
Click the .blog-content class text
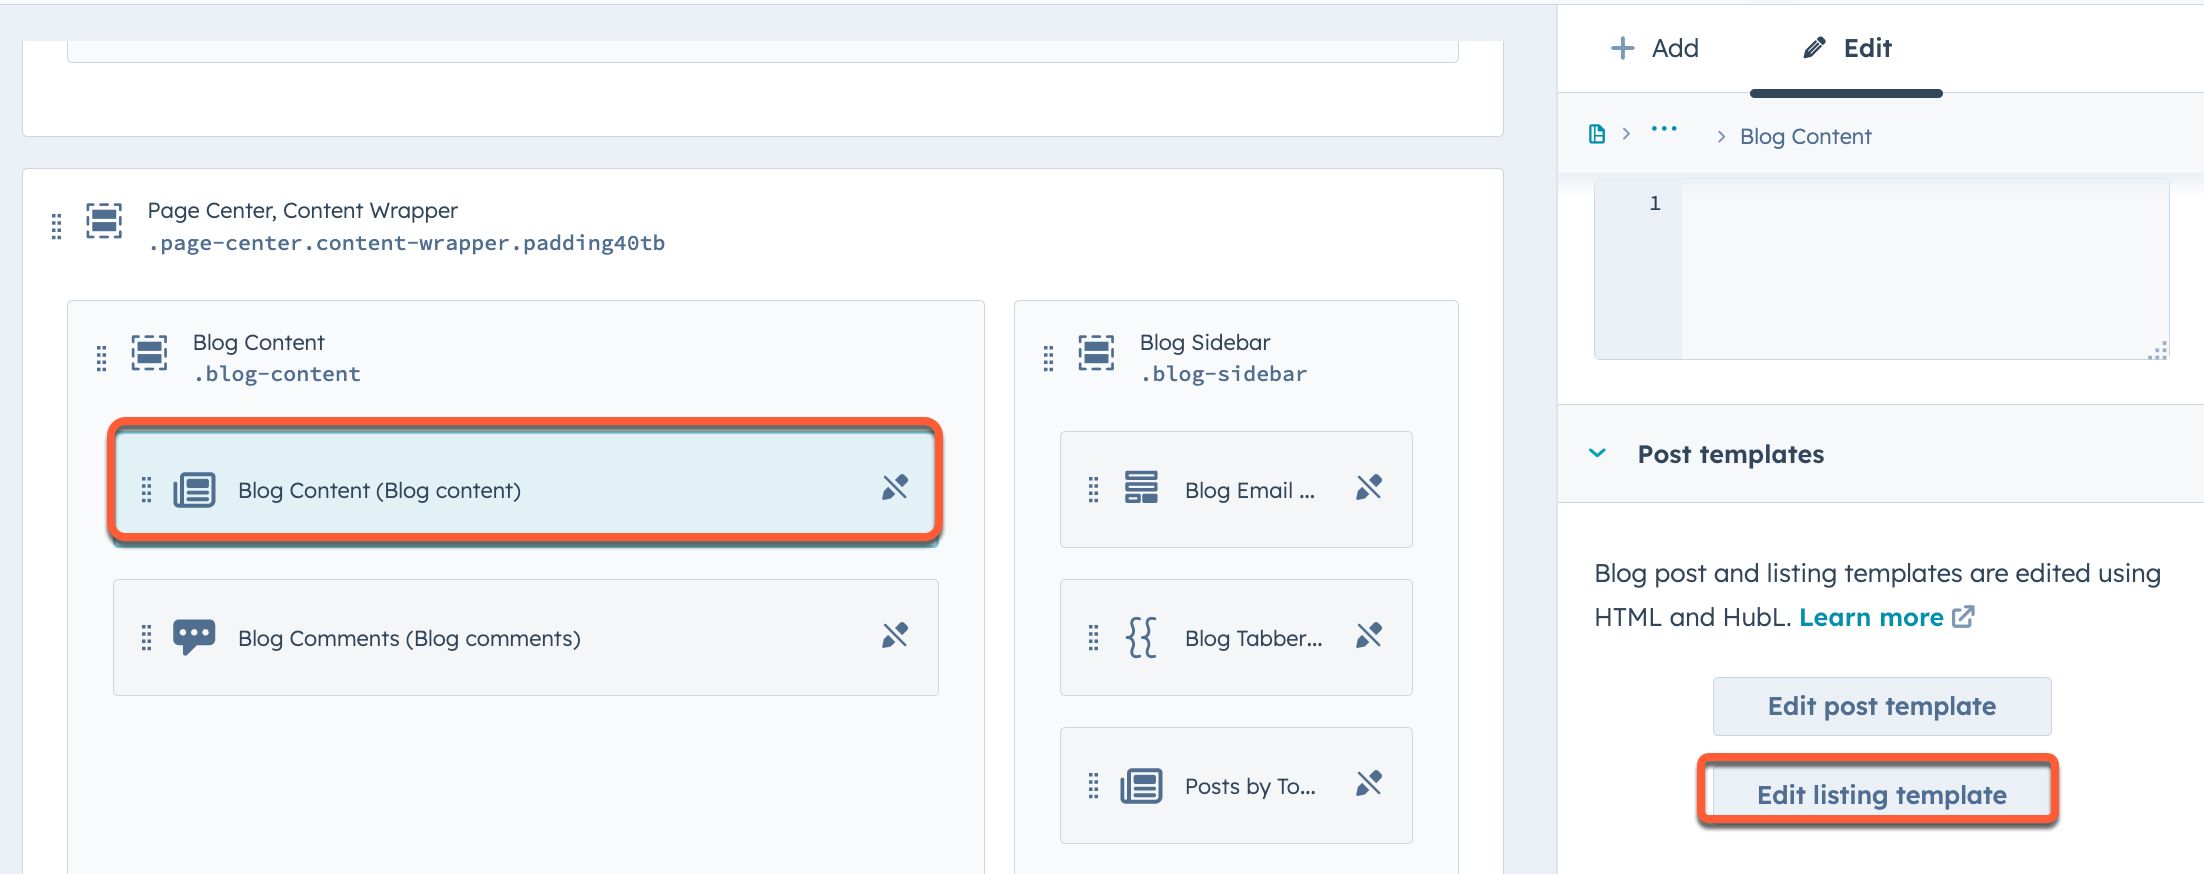(x=277, y=374)
